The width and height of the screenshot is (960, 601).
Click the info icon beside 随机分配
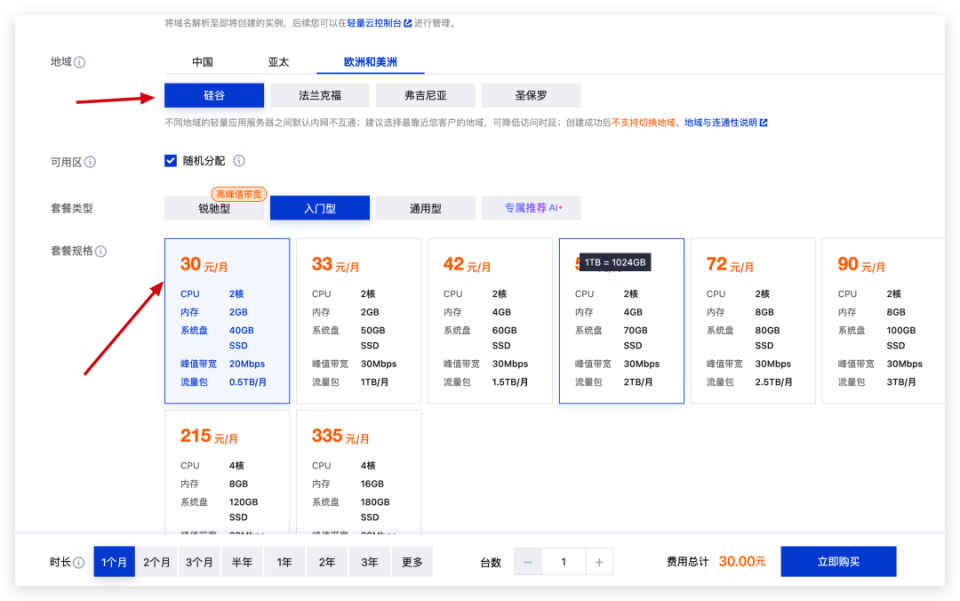coord(239,161)
